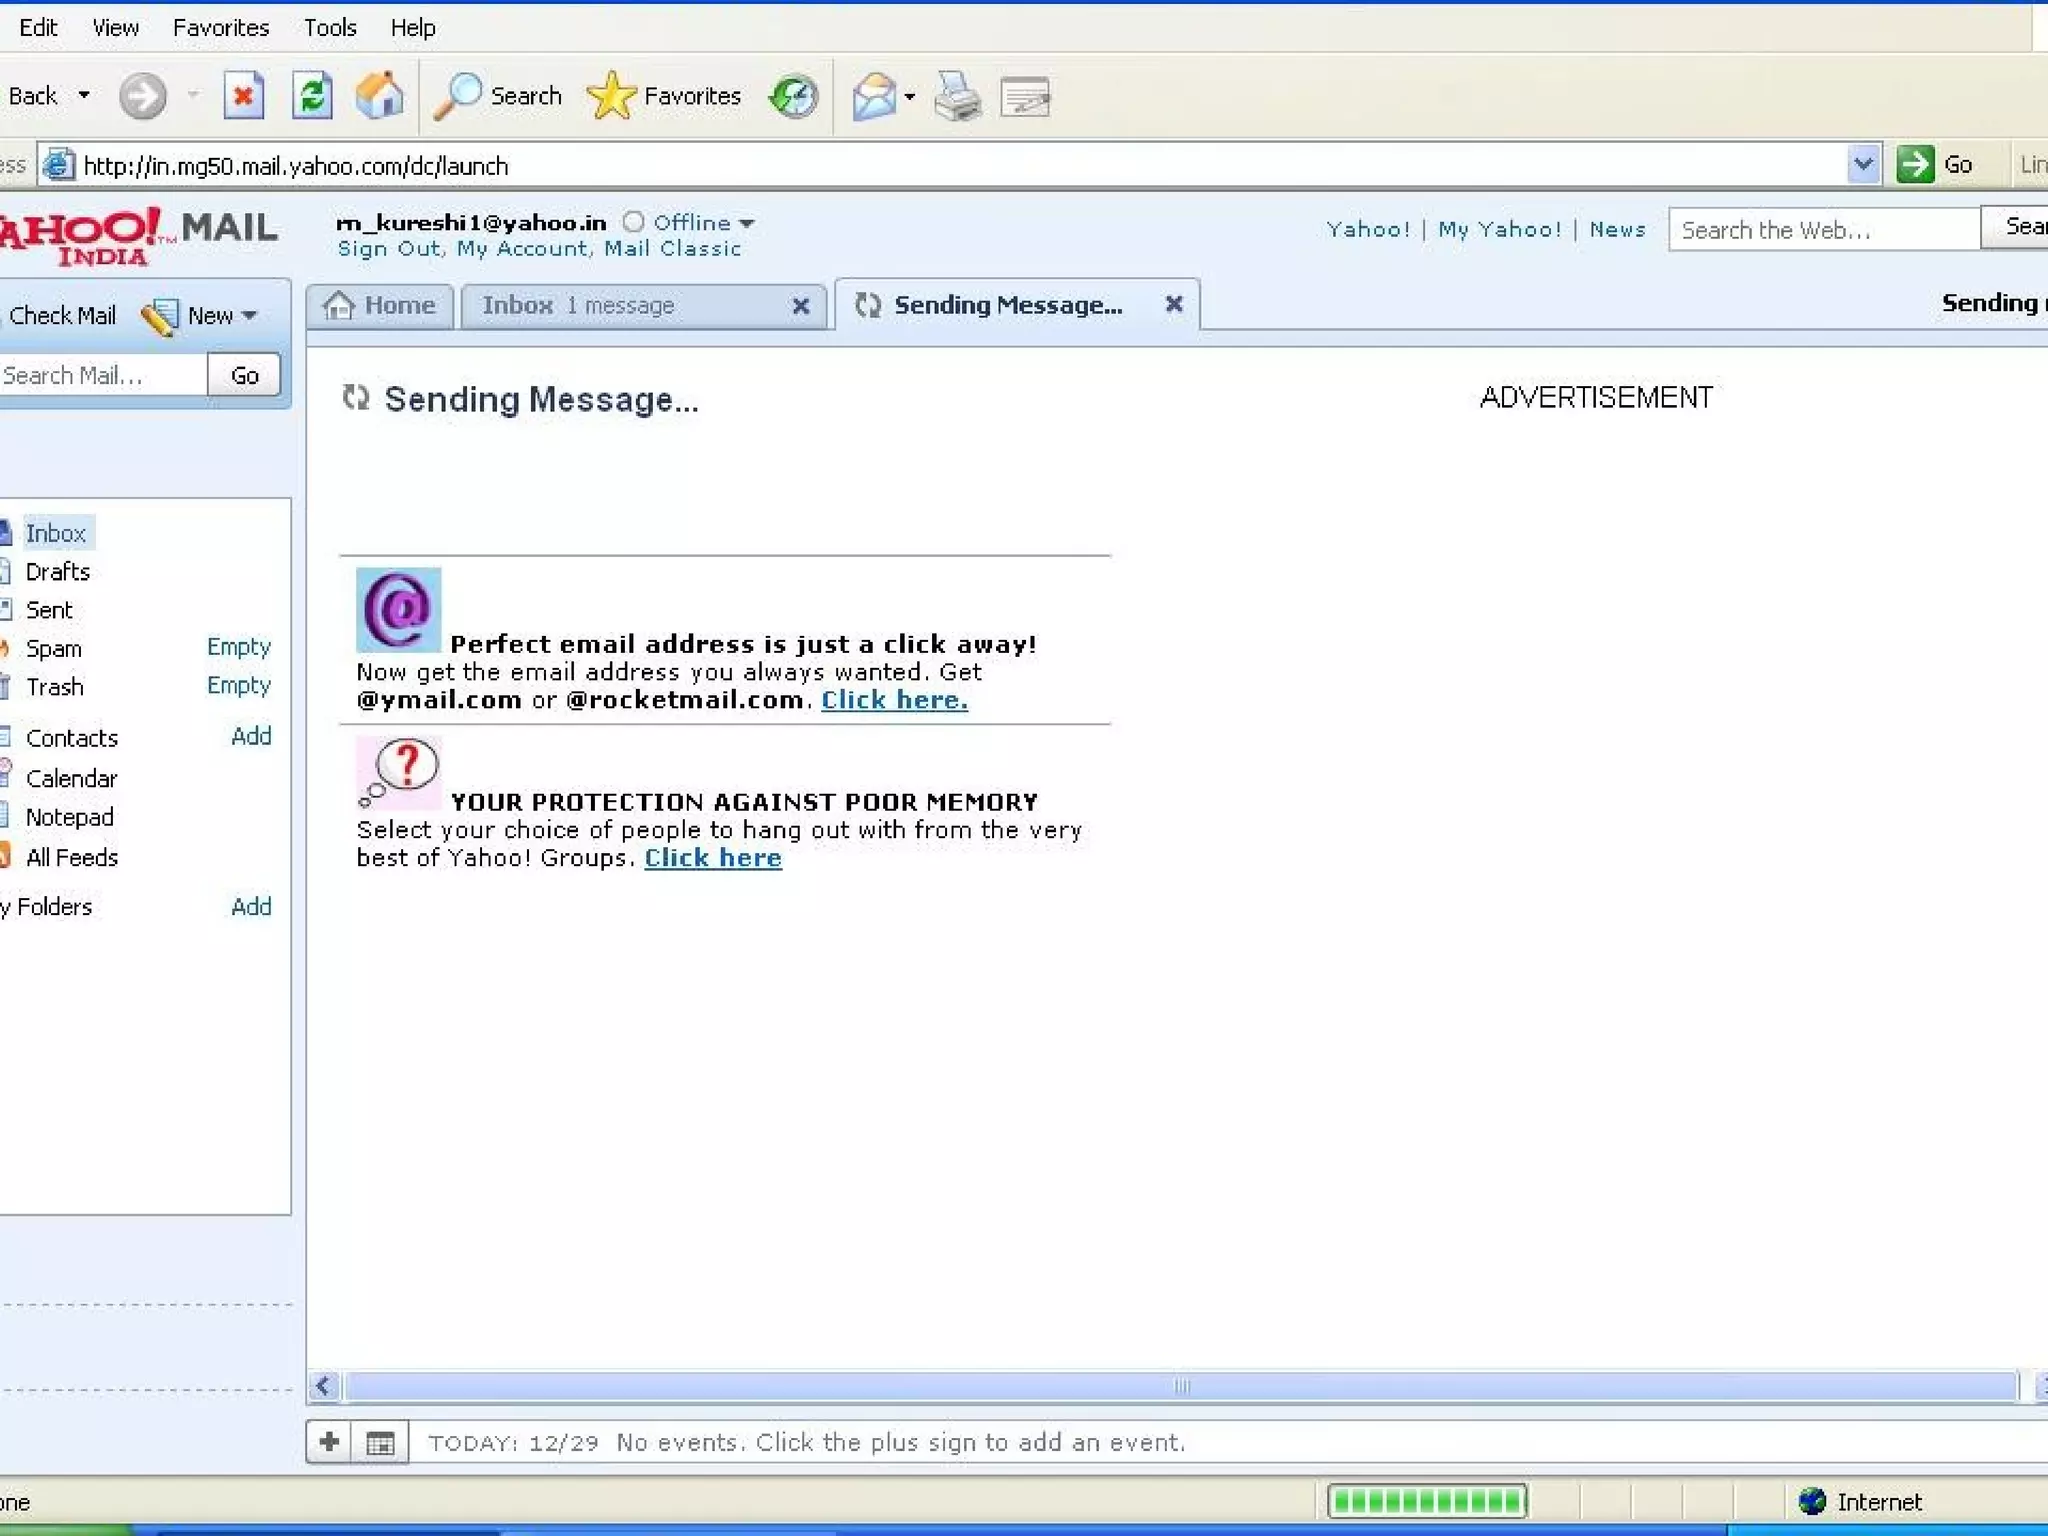Expand the New message dropdown arrow
Image resolution: width=2048 pixels, height=1536 pixels.
(250, 316)
